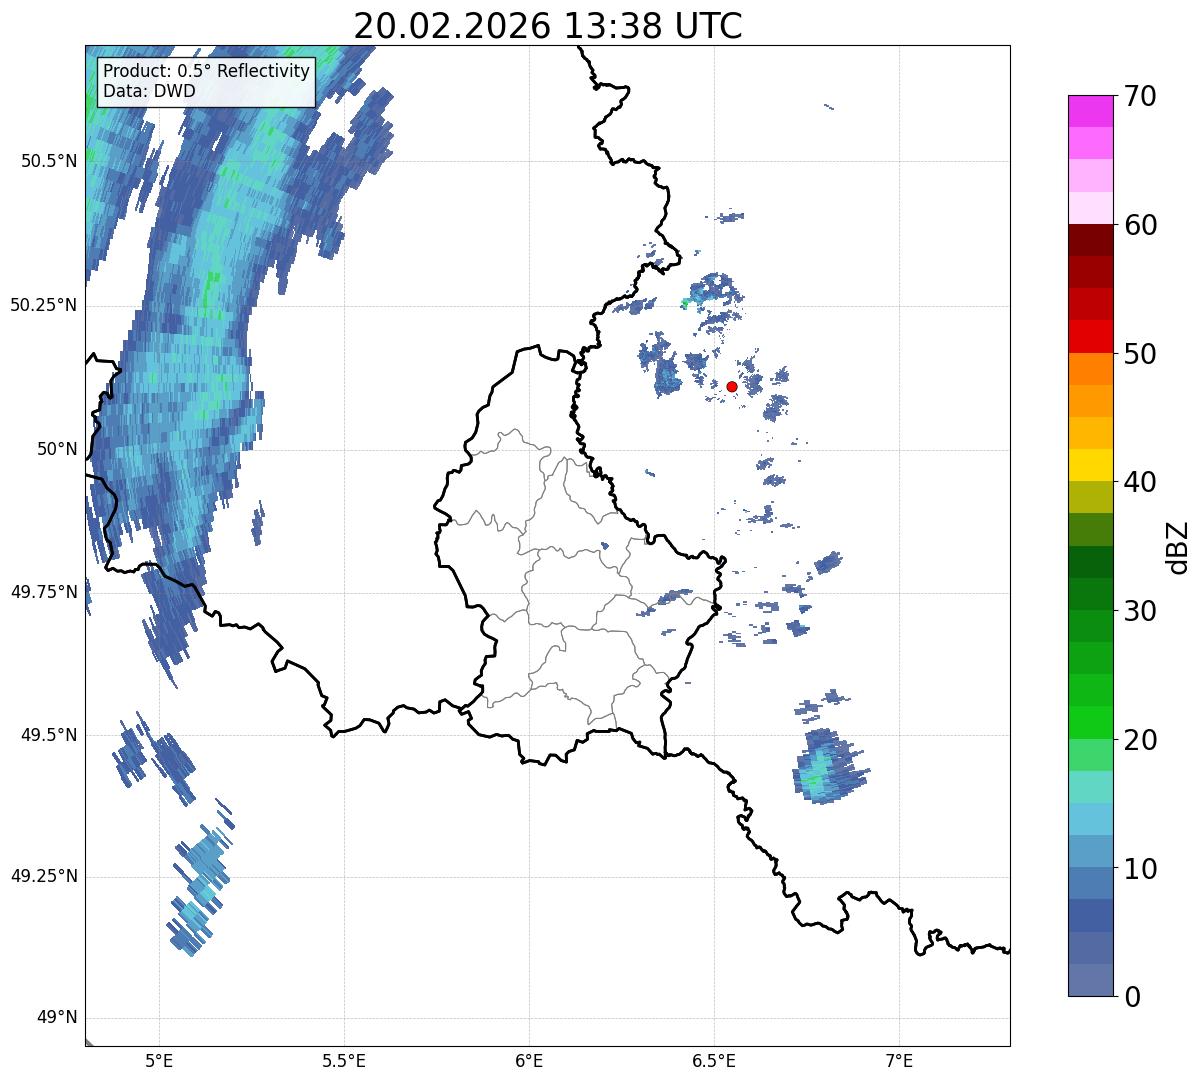The height and width of the screenshot is (1081, 1202).
Task: Click the "50.5°N" latitude label
Action: (x=48, y=161)
